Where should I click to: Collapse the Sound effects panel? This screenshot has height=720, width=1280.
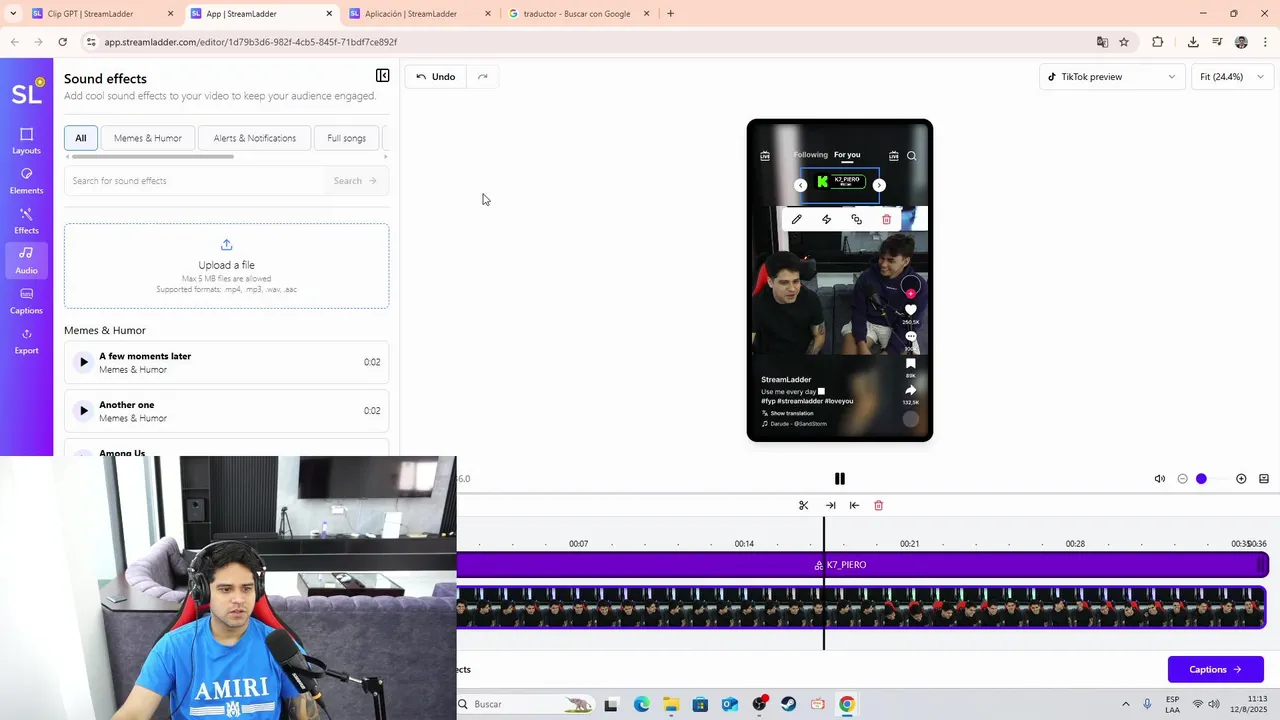click(382, 76)
